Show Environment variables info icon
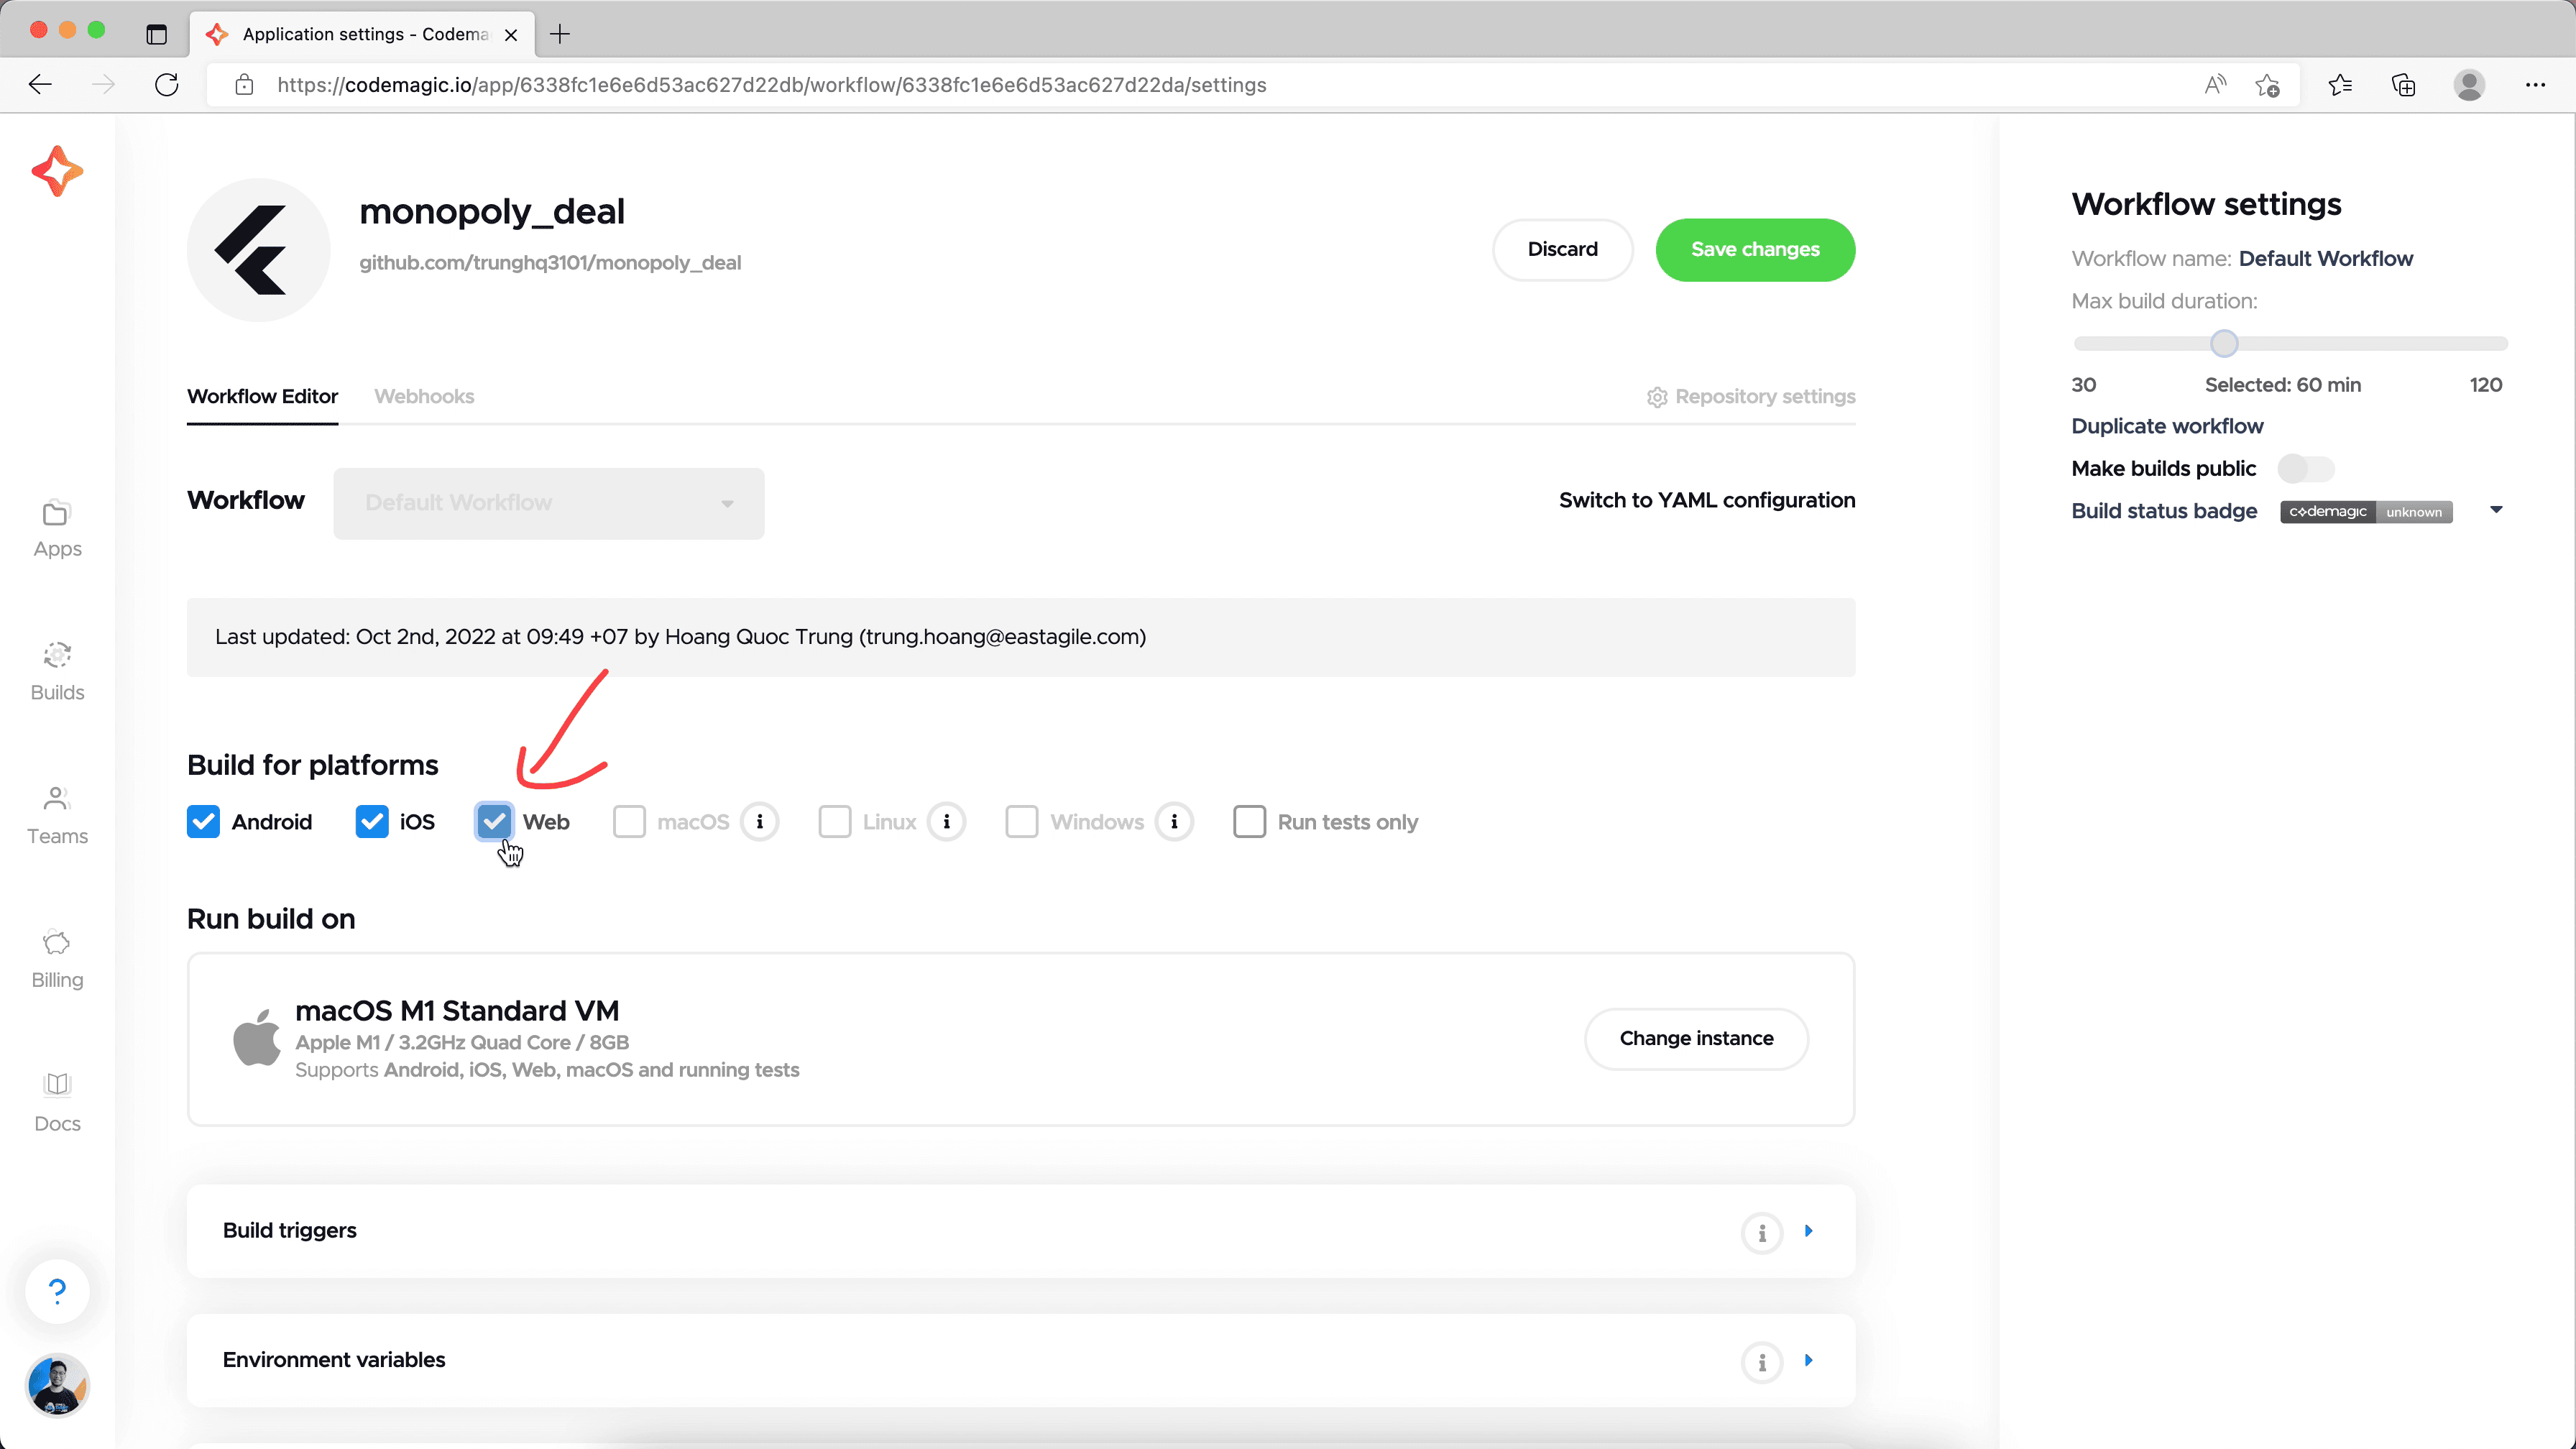This screenshot has height=1449, width=2576. [1762, 1362]
